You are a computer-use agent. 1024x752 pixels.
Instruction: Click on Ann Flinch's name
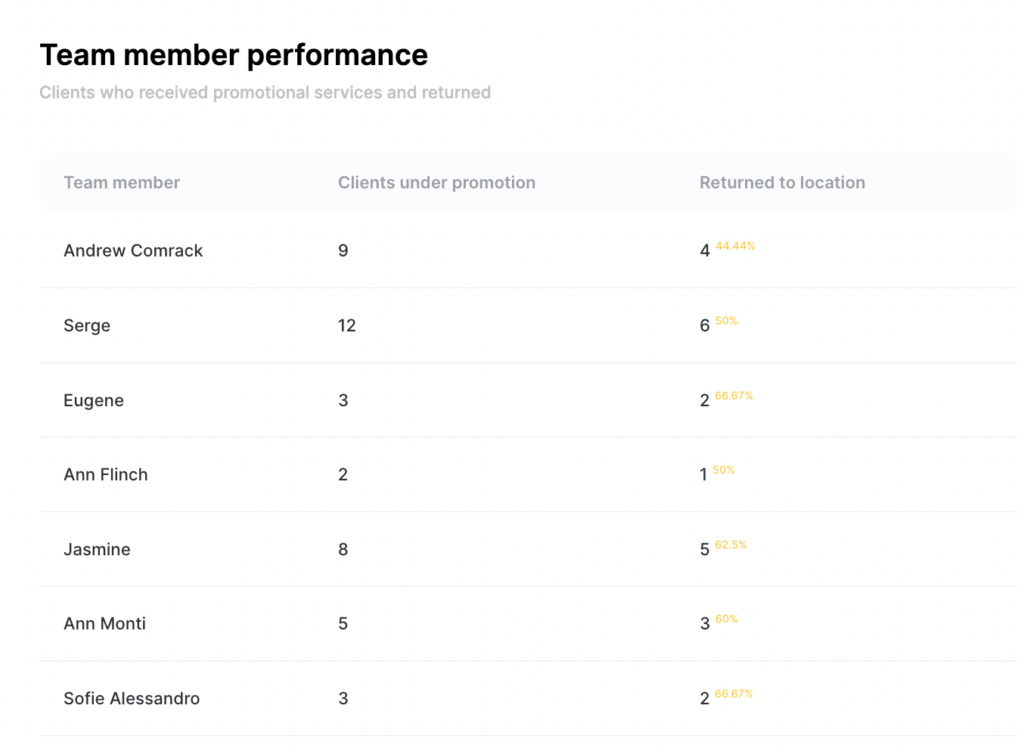click(x=106, y=475)
